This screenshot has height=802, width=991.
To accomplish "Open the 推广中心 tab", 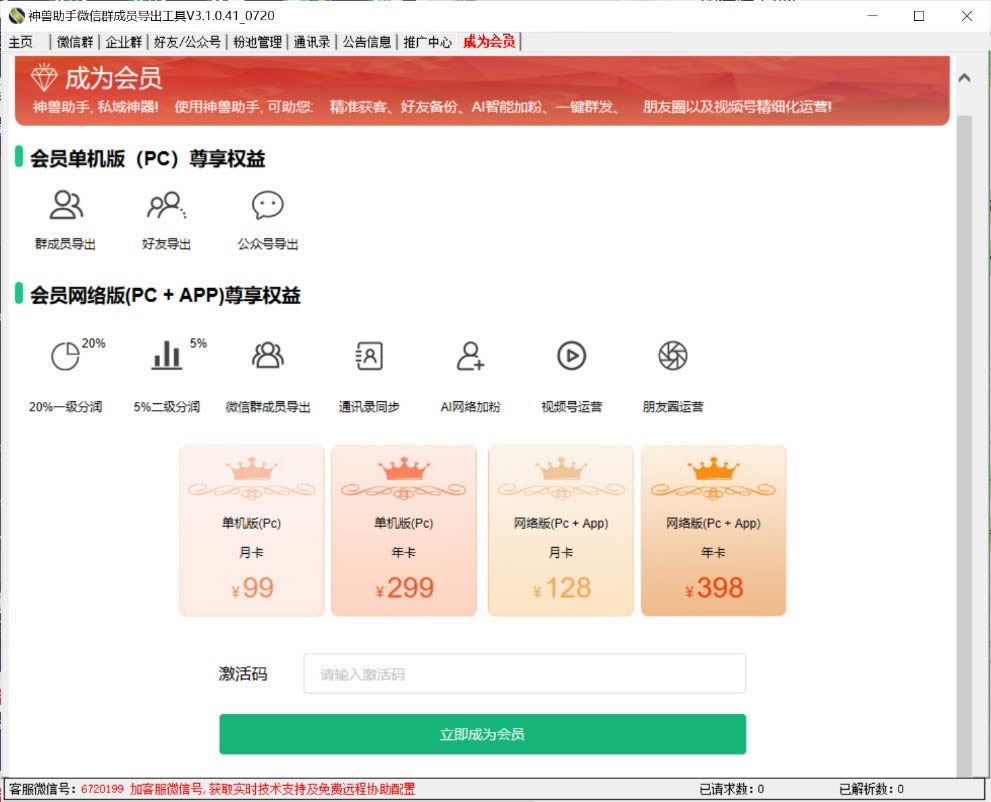I will [427, 42].
